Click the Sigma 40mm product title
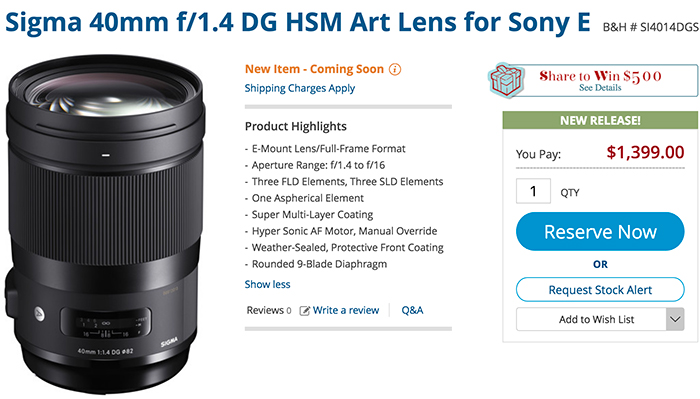This screenshot has width=700, height=399. pos(298,22)
